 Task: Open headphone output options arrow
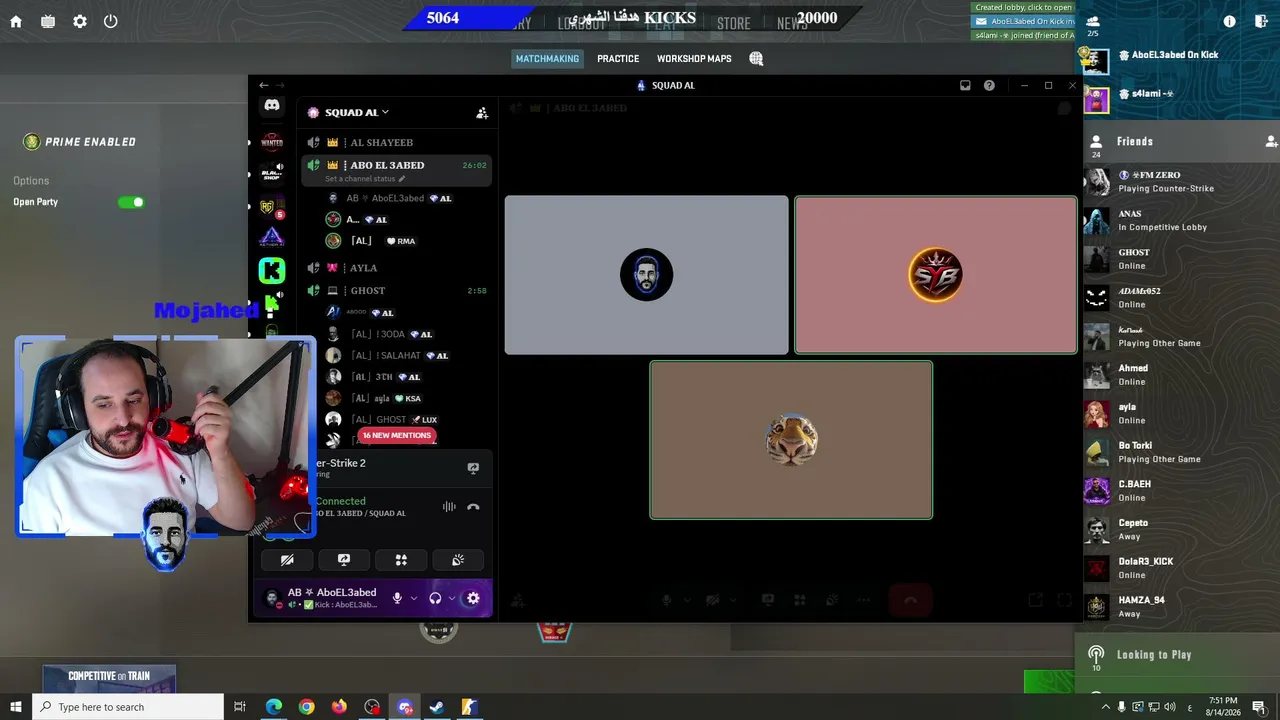[452, 598]
